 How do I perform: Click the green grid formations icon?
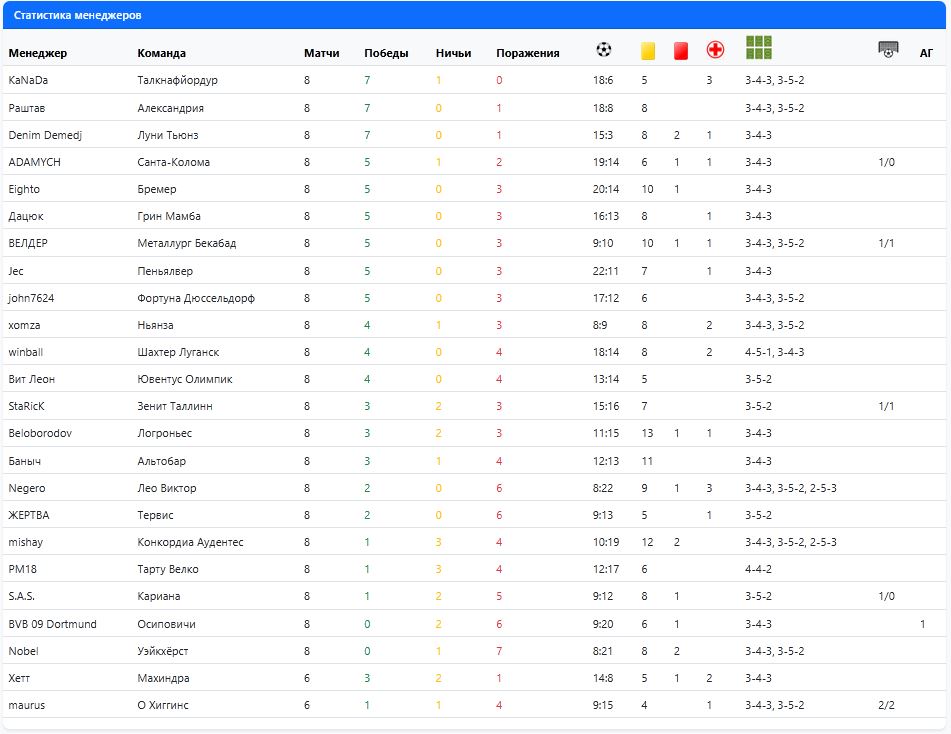(759, 48)
